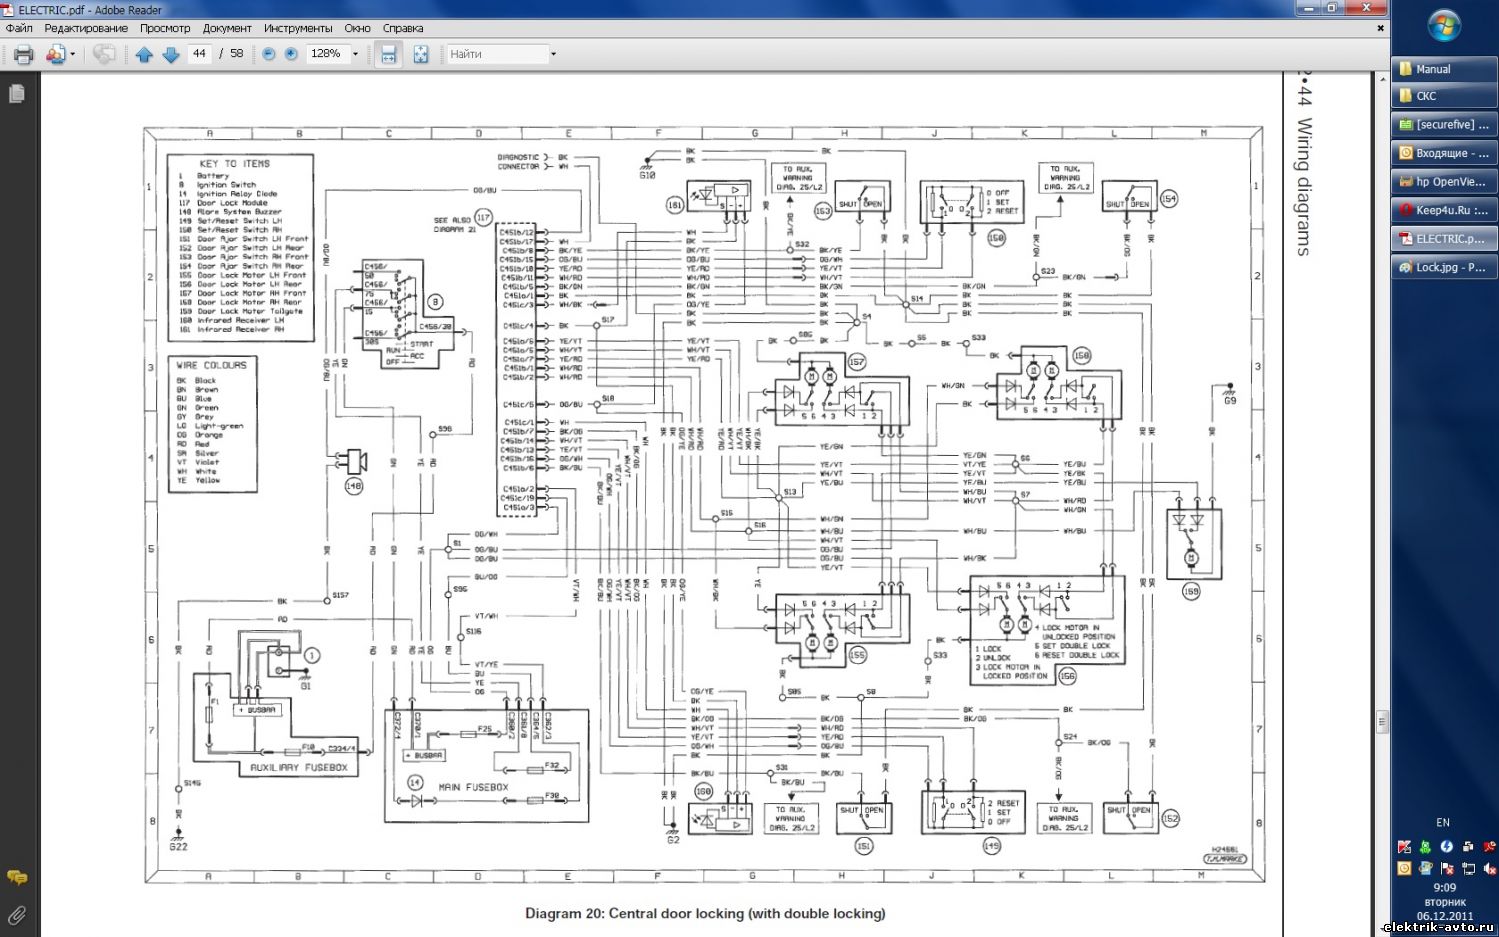The image size is (1499, 937).
Task: Open the Find options dropdown arrow
Action: [x=553, y=54]
